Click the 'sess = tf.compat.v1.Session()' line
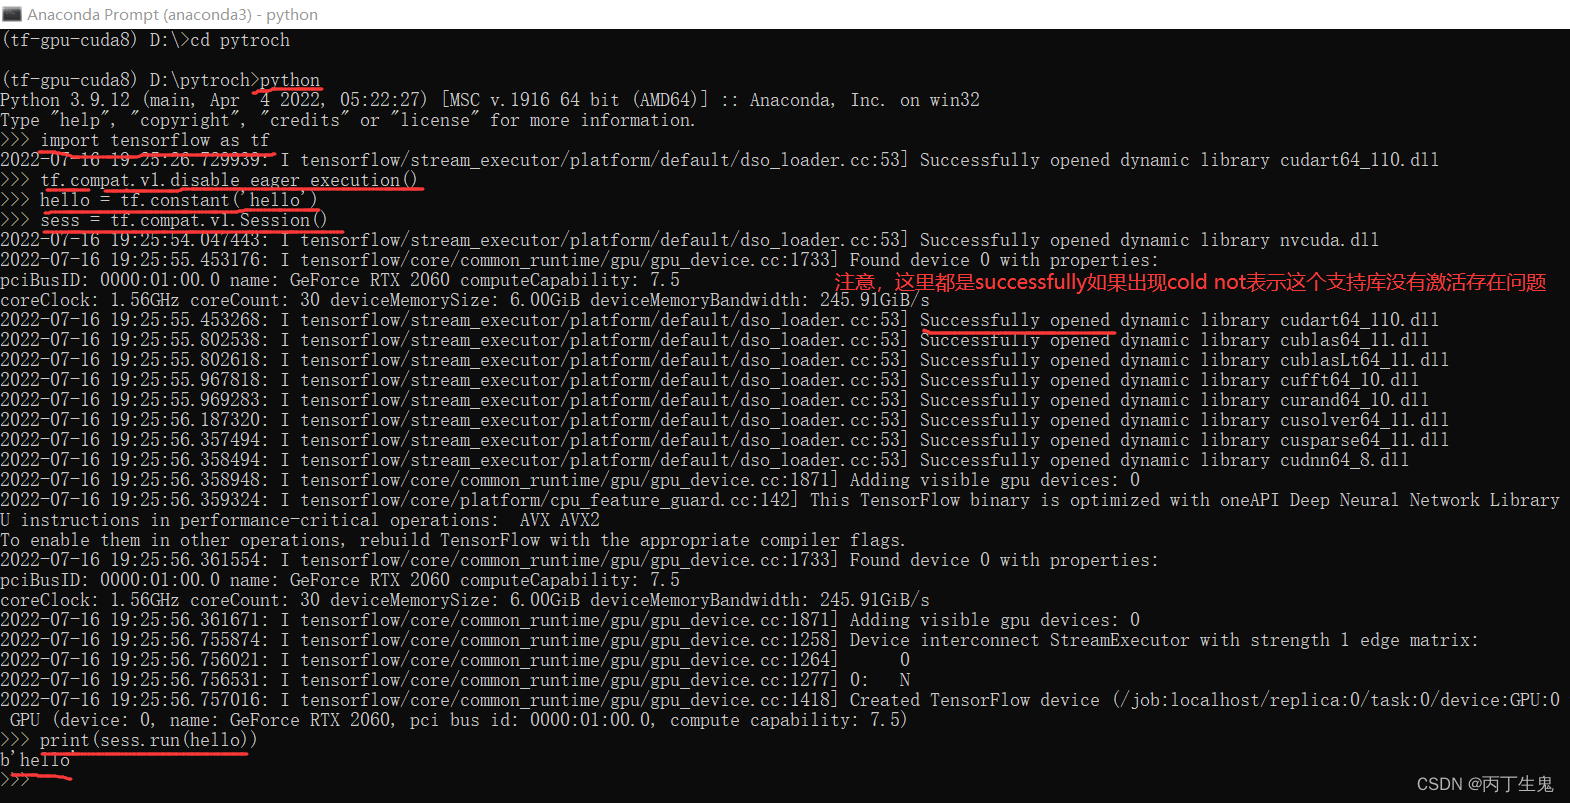Viewport: 1570px width, 803px height. 183,220
